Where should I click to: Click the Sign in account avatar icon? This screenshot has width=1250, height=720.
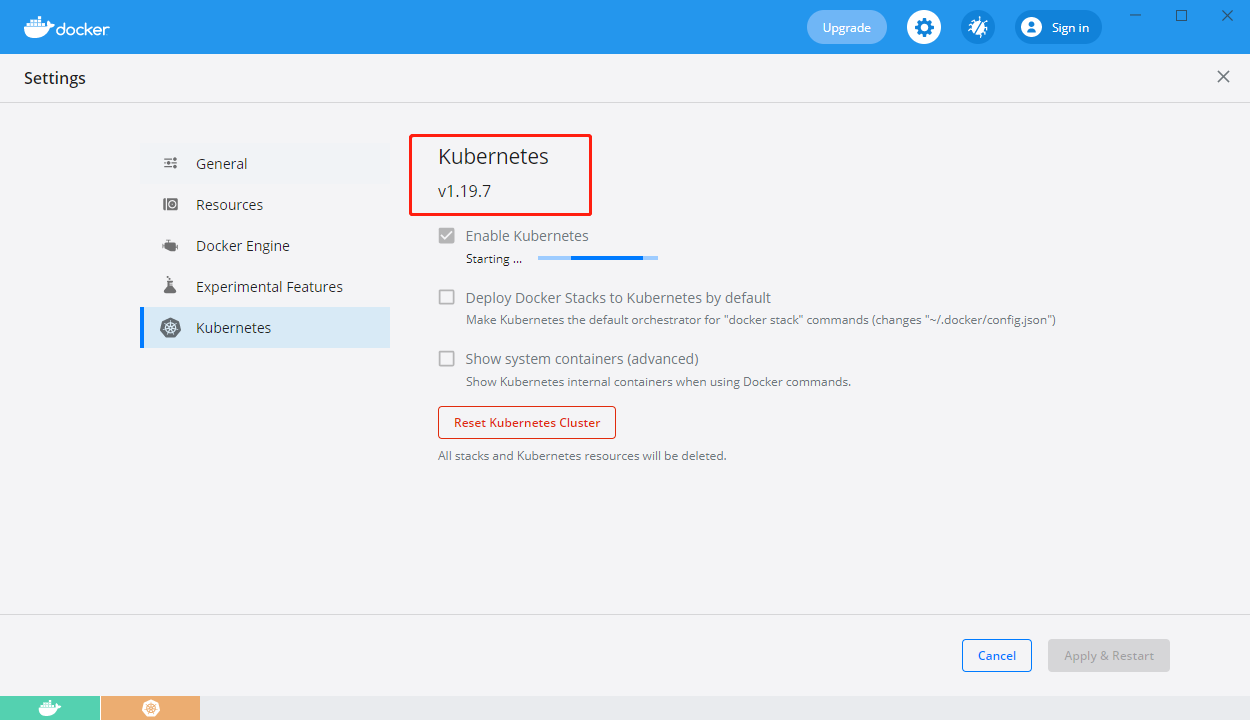(1030, 27)
